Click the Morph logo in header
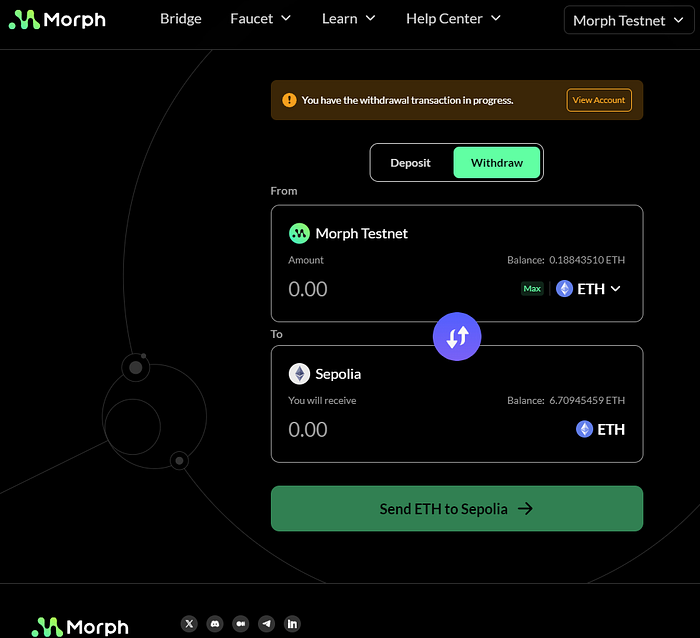Viewport: 700px width, 638px height. [x=57, y=20]
